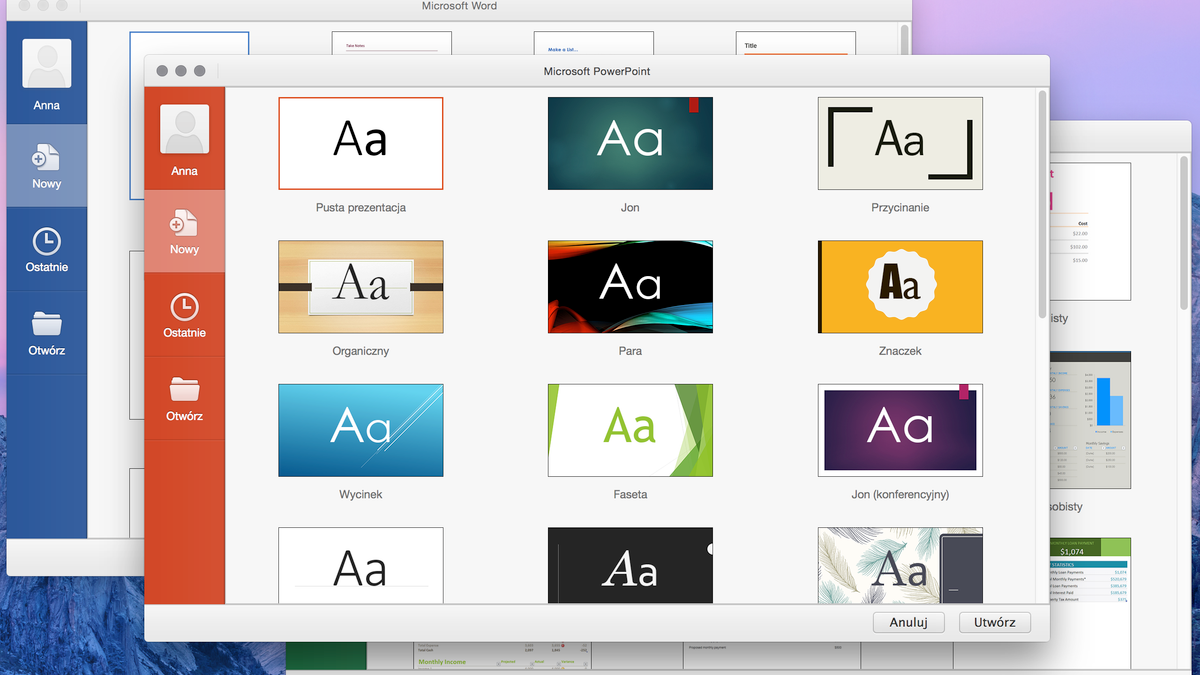Choose the Para theme thumbnail

tap(630, 287)
